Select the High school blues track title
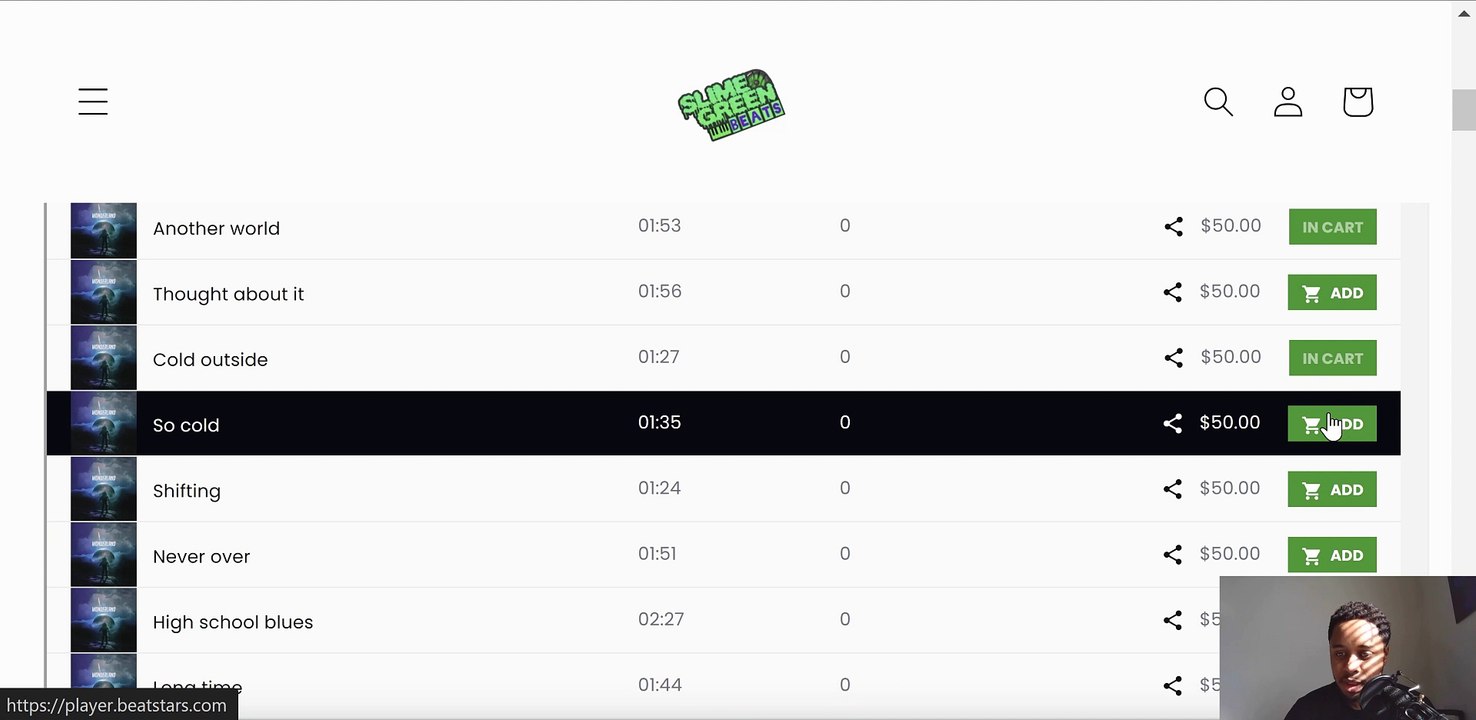 tap(233, 622)
